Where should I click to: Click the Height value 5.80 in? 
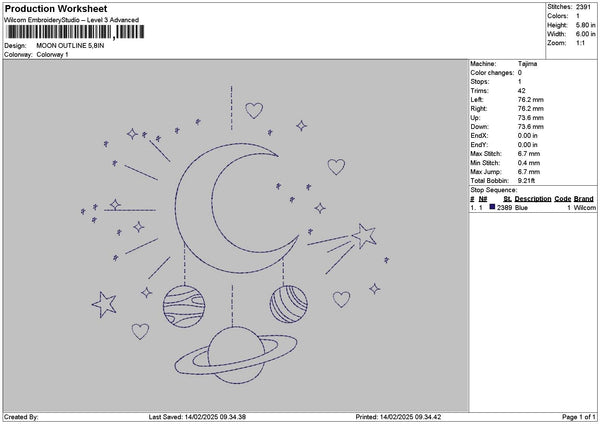coord(585,25)
